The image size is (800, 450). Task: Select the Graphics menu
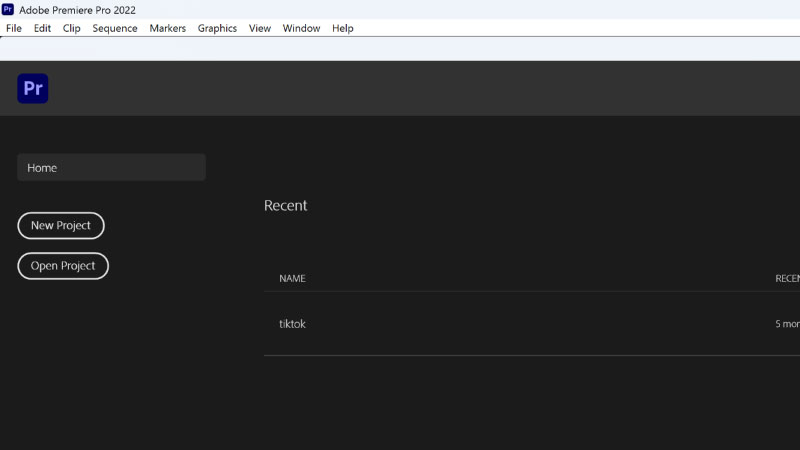(217, 28)
